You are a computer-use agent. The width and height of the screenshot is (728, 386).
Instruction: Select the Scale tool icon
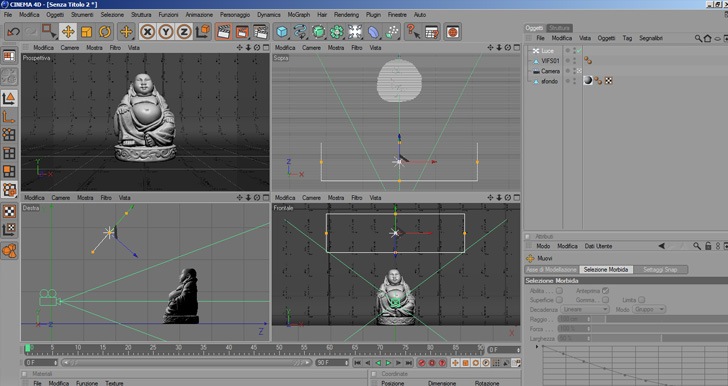86,32
